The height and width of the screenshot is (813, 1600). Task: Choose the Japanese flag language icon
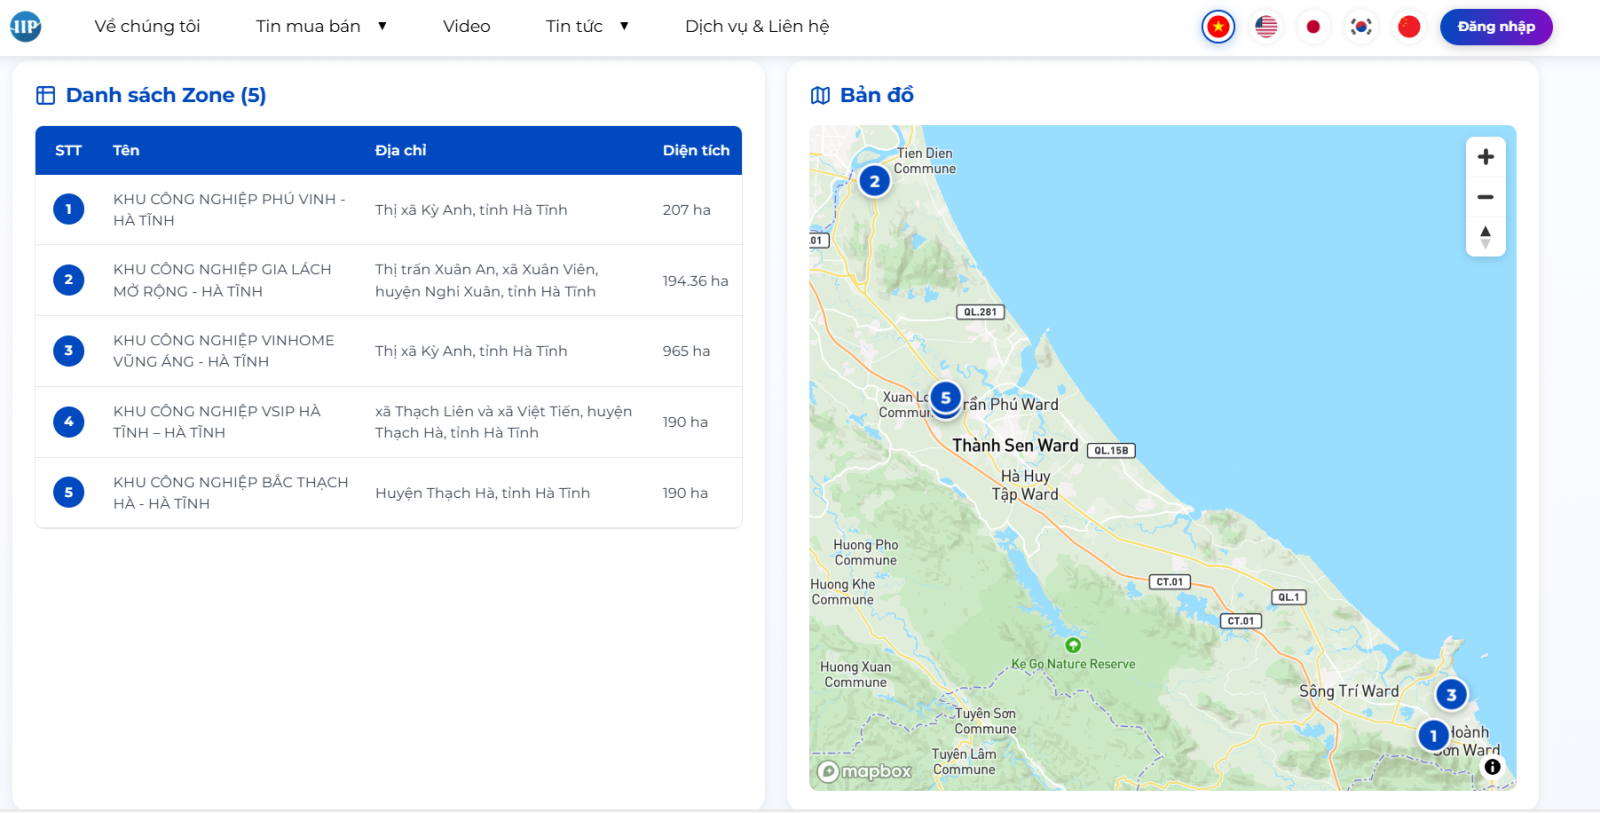click(x=1313, y=27)
